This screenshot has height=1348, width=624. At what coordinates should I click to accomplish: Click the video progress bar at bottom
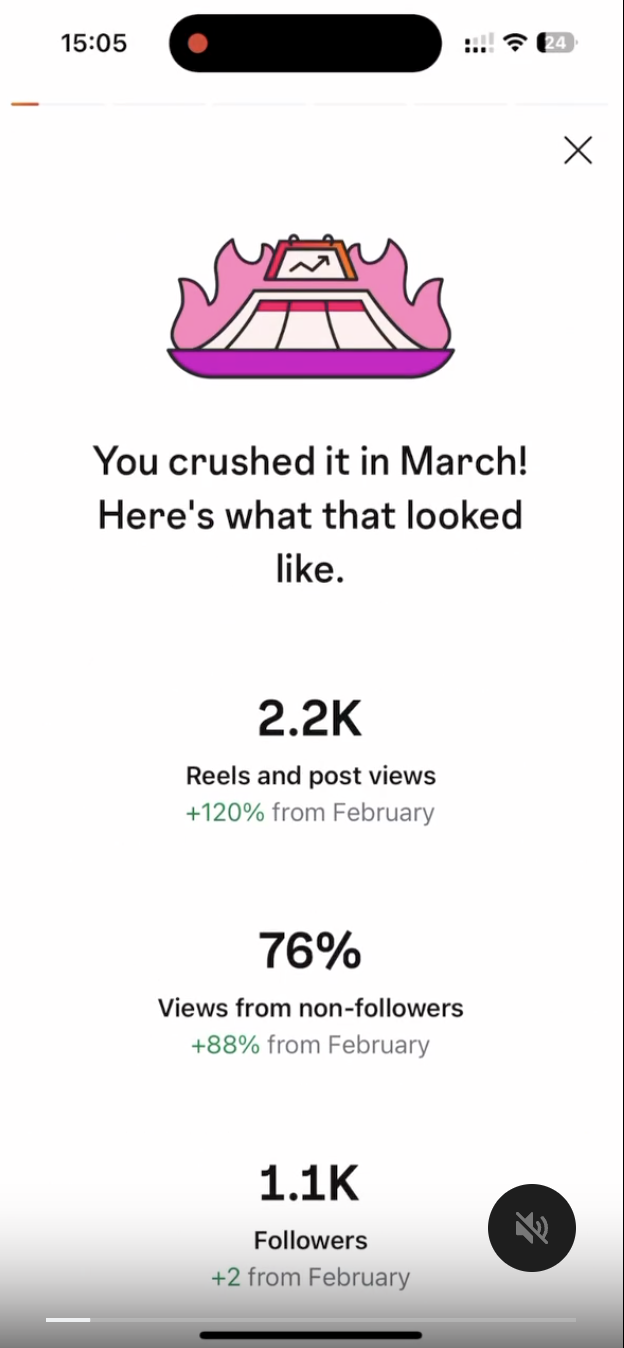(x=310, y=1320)
